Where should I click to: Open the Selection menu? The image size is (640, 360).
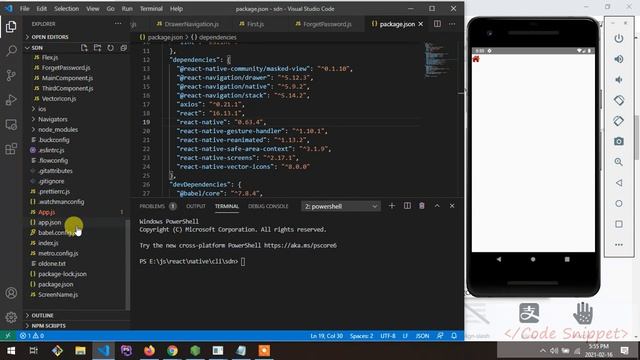click(66, 9)
